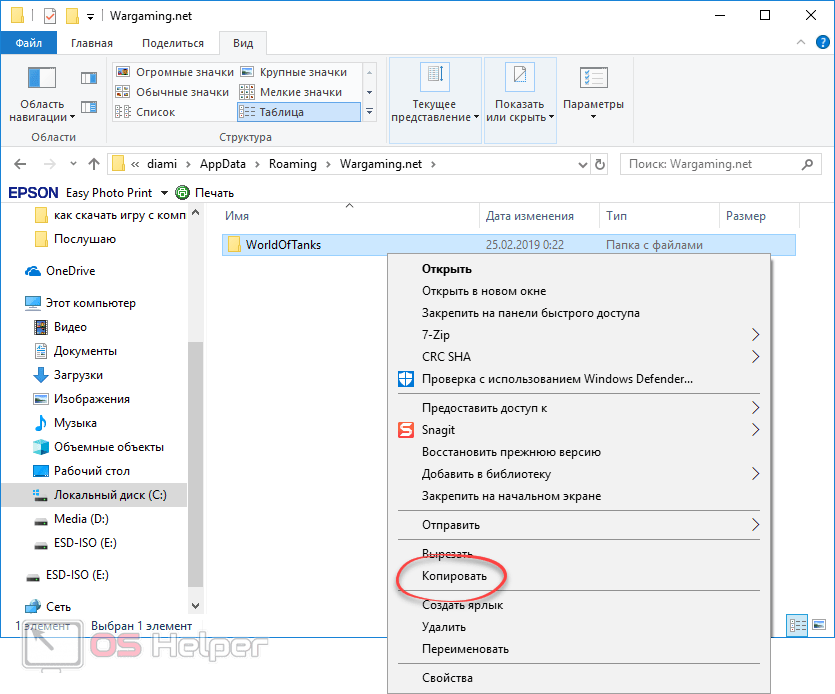835x694 pixels.
Task: Click the navigation pane vertical scrollbar
Action: 195,450
